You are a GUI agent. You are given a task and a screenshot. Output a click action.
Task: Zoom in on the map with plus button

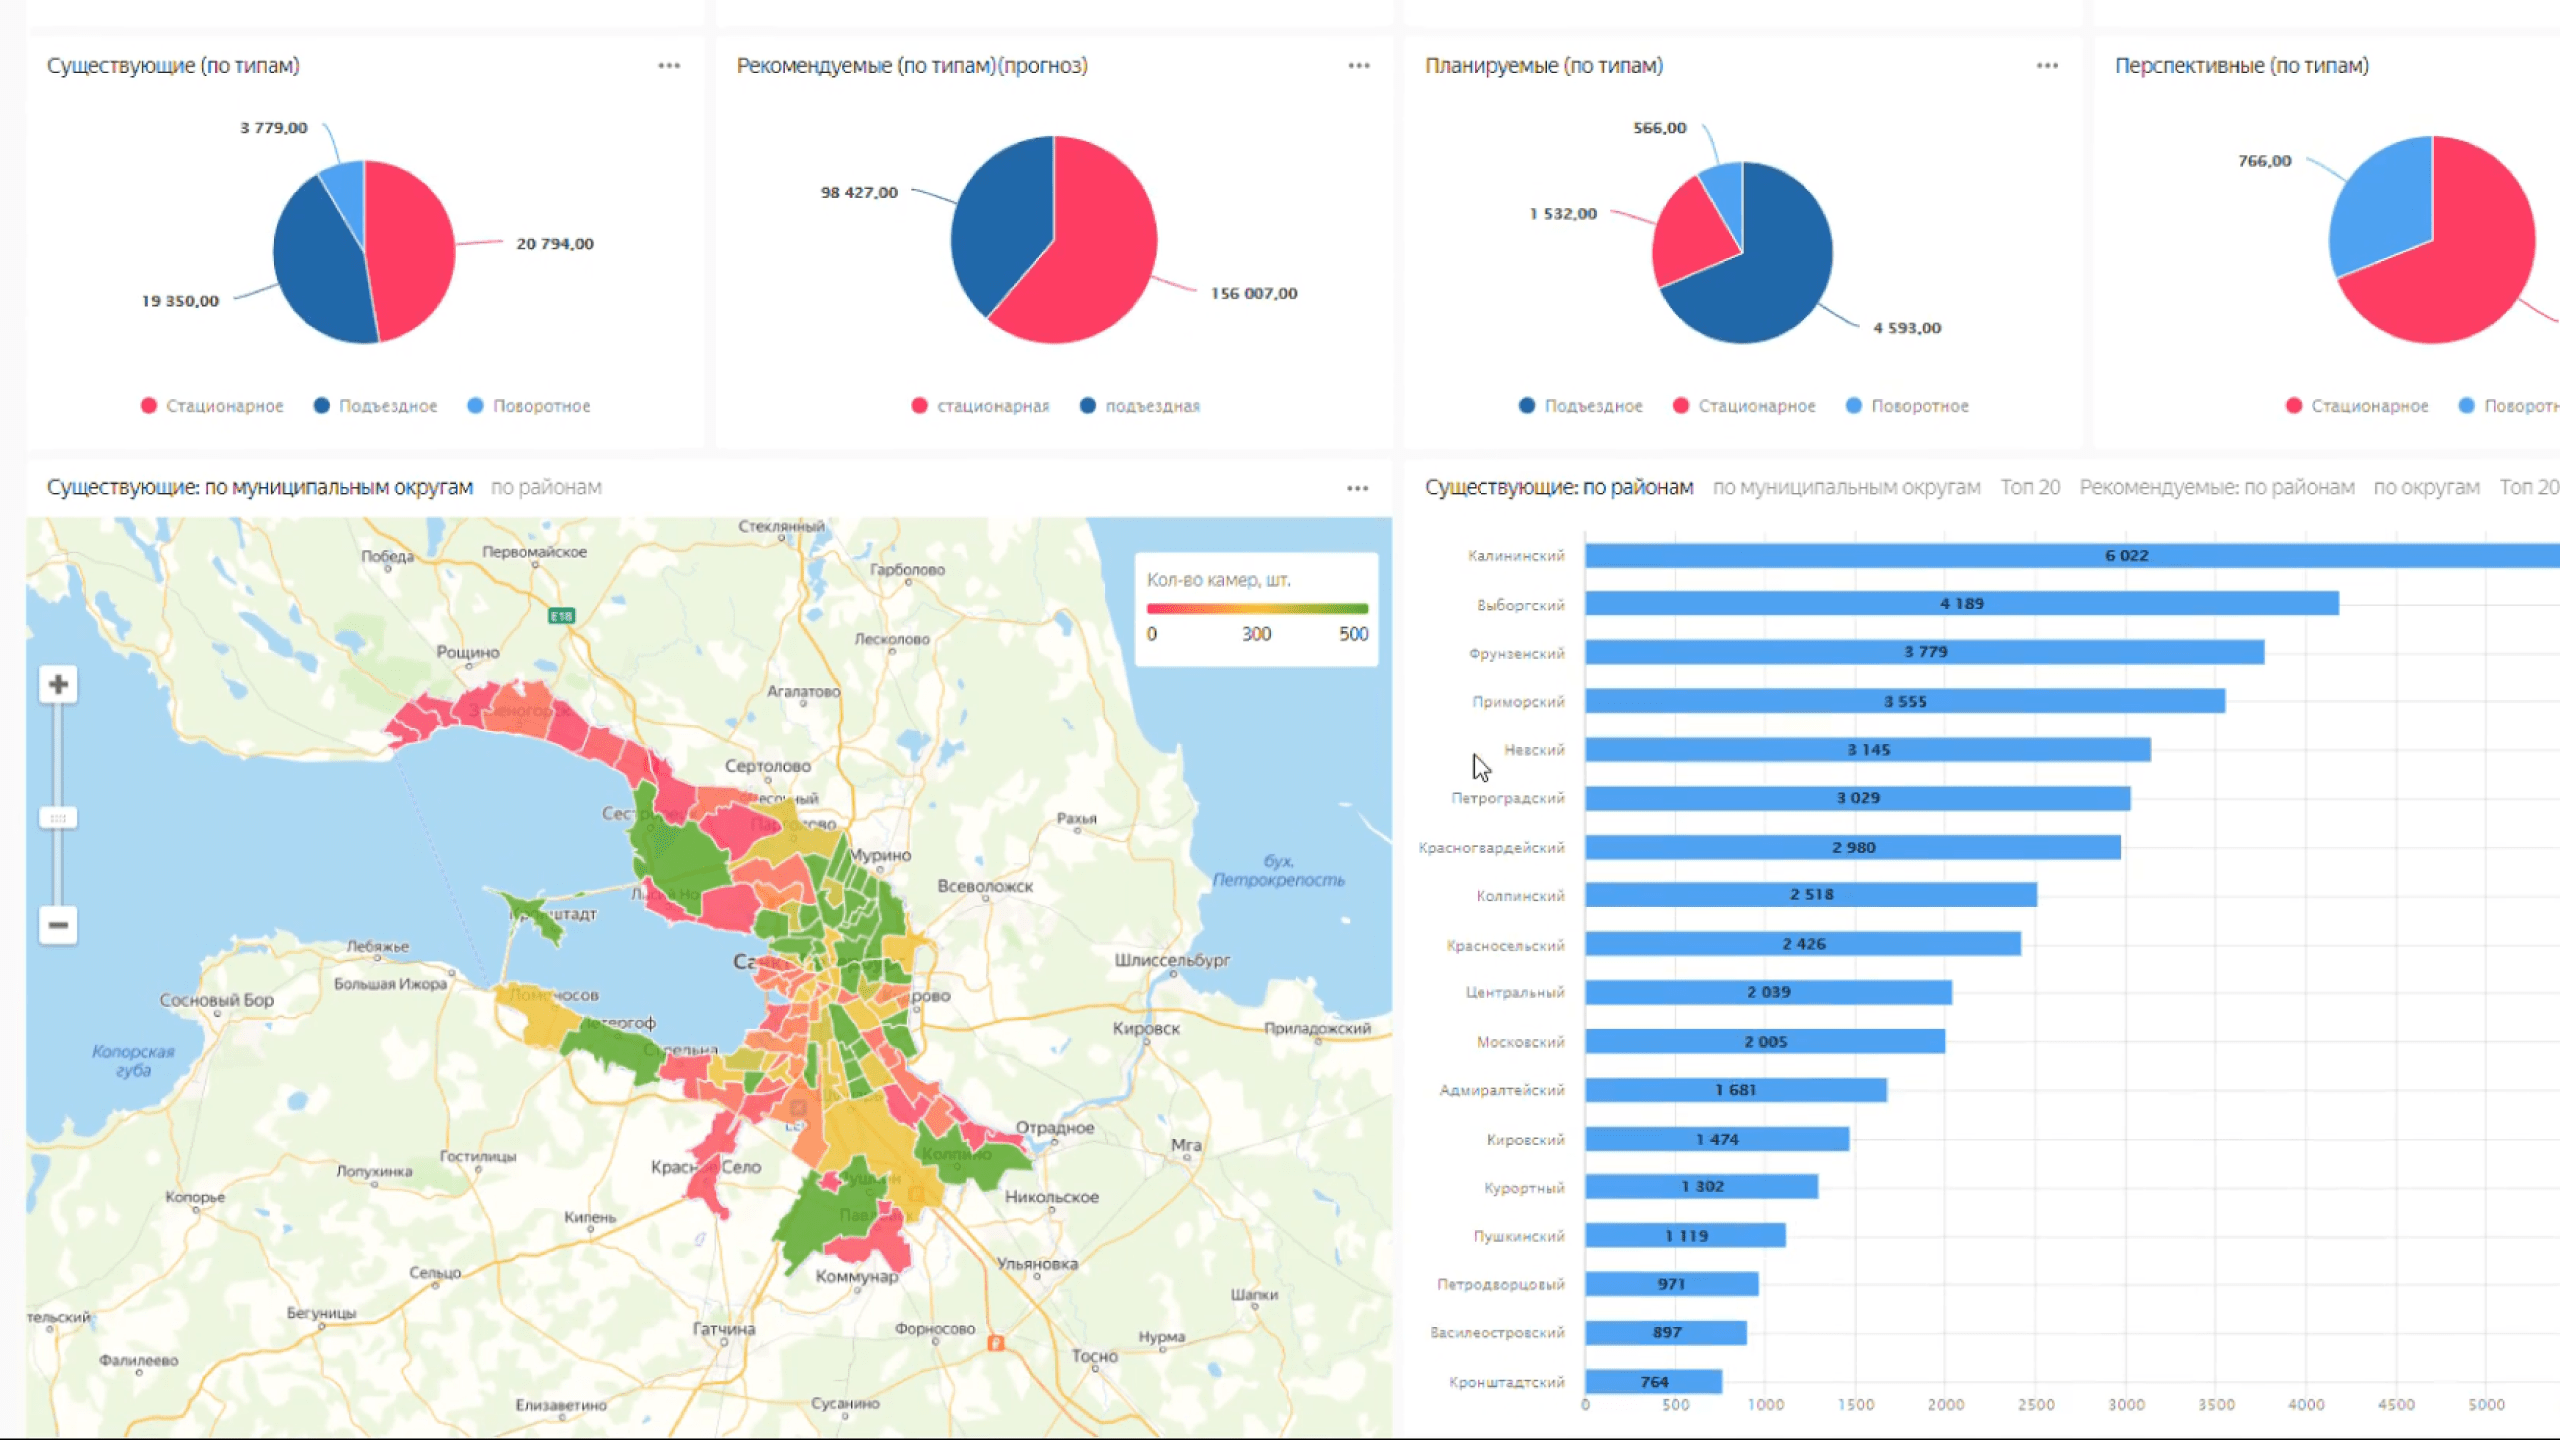pyautogui.click(x=58, y=685)
